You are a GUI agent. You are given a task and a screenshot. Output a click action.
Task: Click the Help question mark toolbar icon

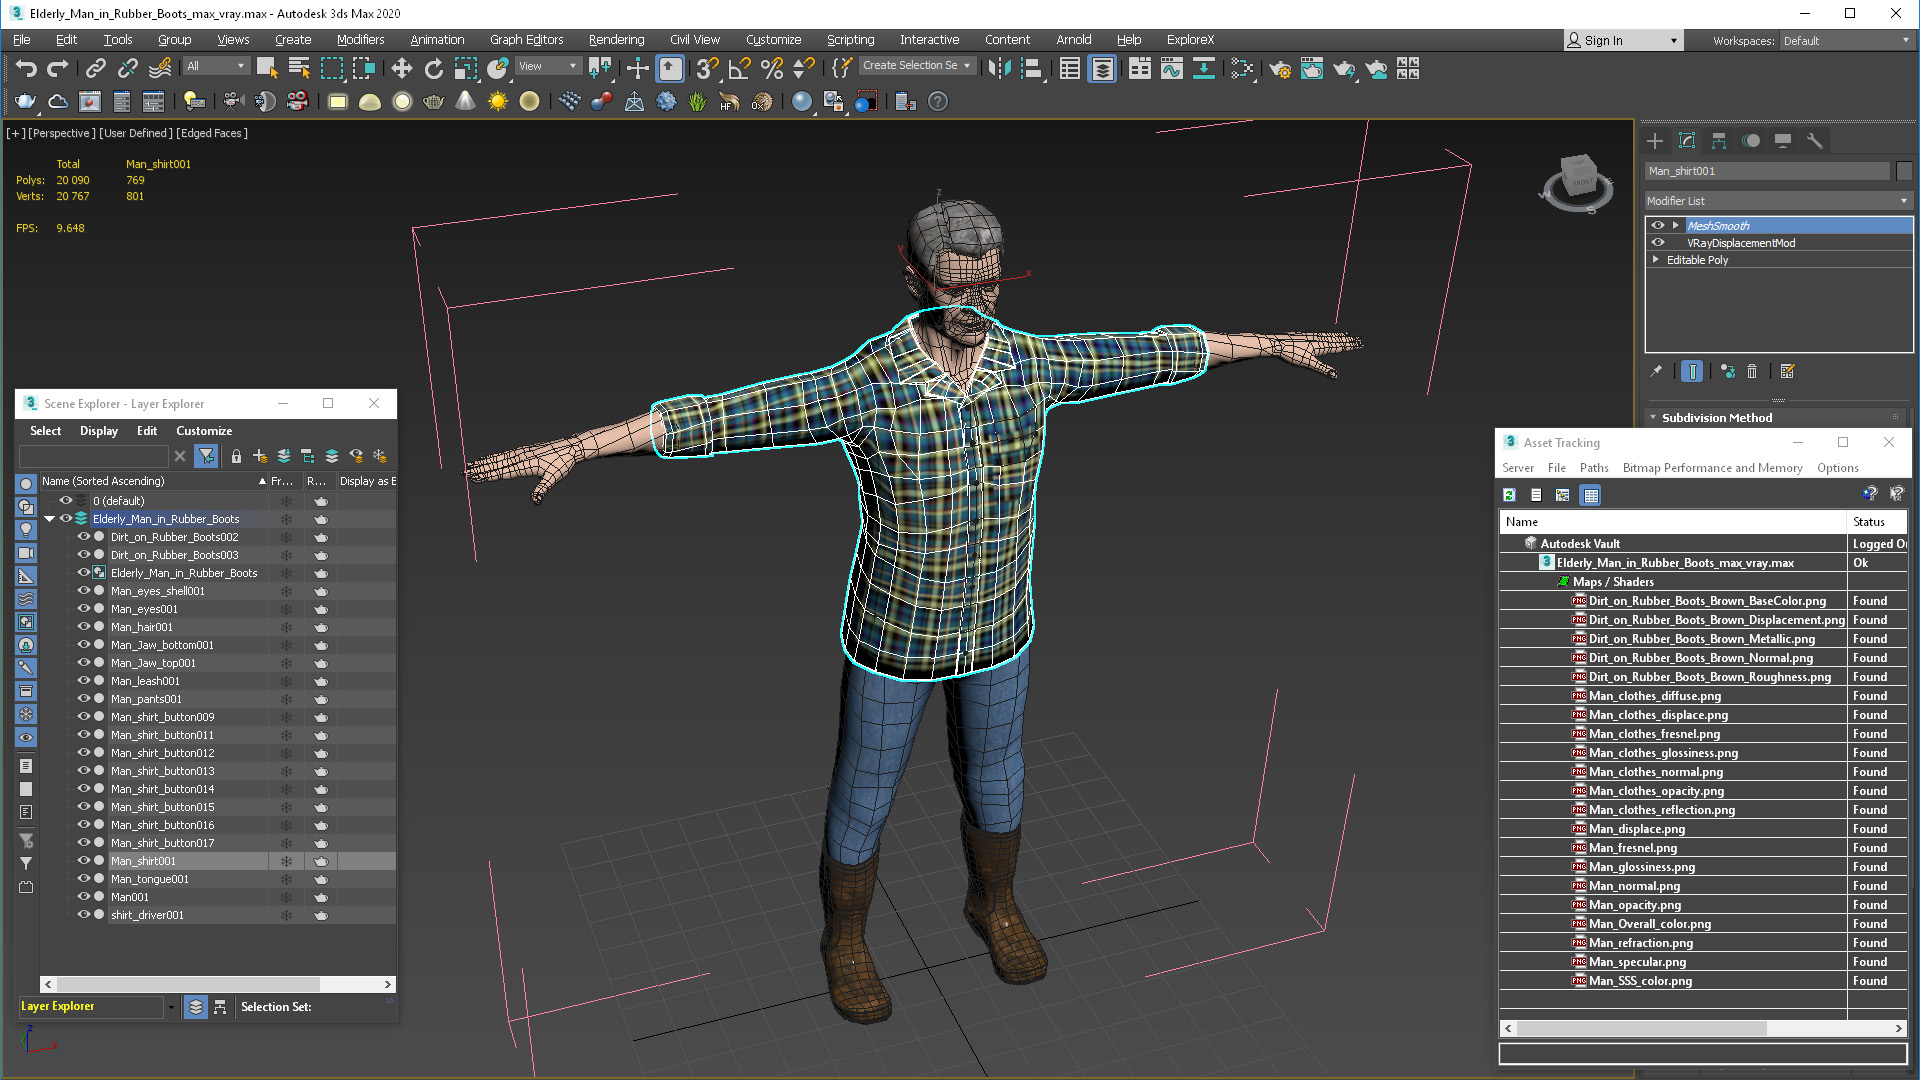tap(938, 101)
